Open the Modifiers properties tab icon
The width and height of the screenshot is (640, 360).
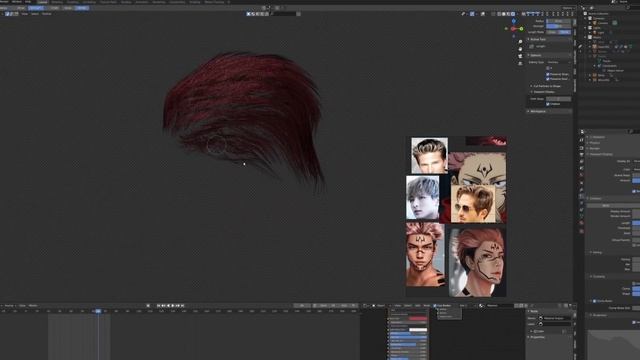[582, 189]
